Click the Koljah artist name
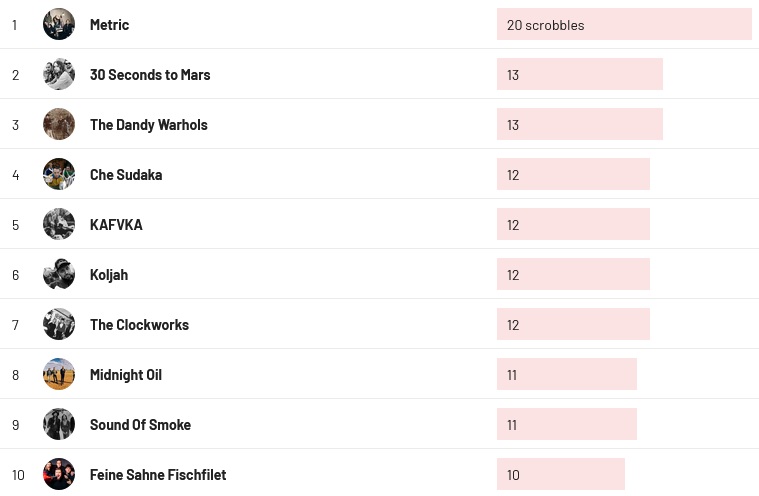The height and width of the screenshot is (496, 759). pos(109,275)
